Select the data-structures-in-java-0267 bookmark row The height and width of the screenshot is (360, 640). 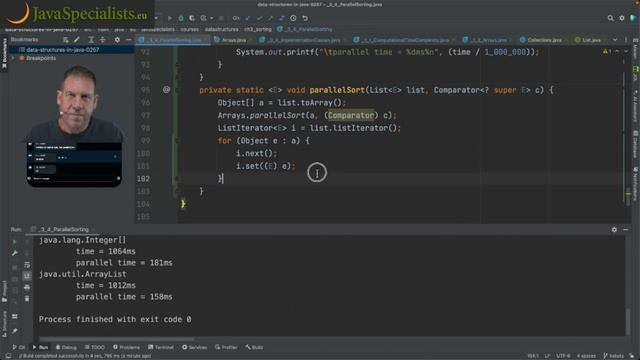[72, 49]
